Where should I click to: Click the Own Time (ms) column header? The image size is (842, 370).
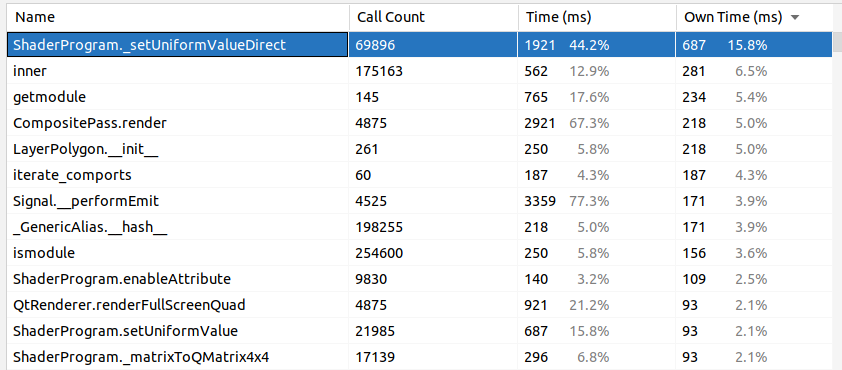pos(754,18)
